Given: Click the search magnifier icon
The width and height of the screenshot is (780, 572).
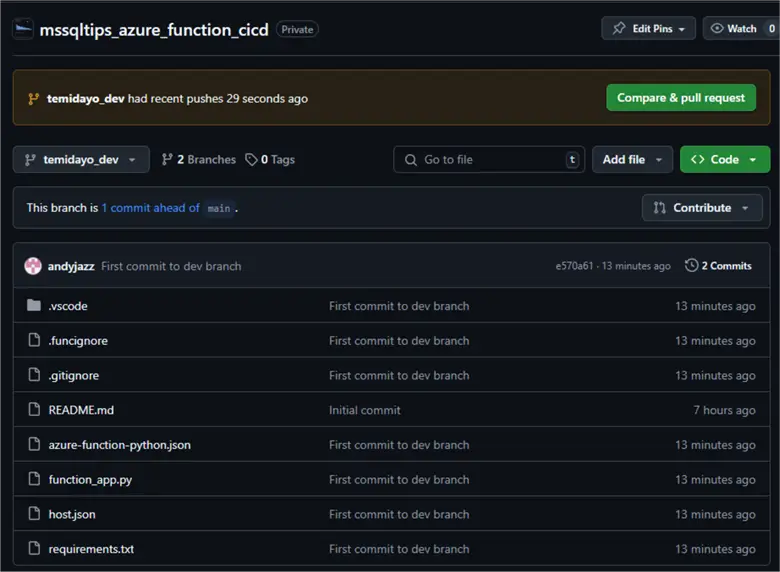Looking at the screenshot, I should [x=410, y=160].
